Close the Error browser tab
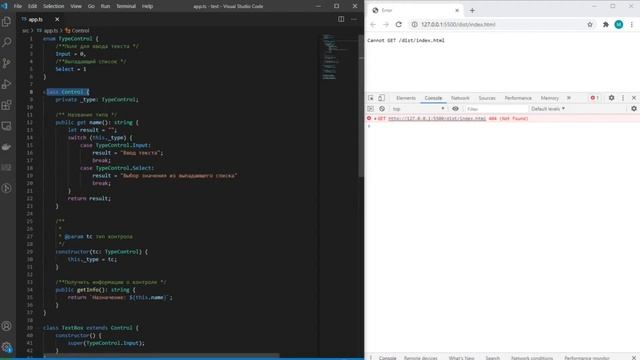640x360 pixels. coord(457,11)
